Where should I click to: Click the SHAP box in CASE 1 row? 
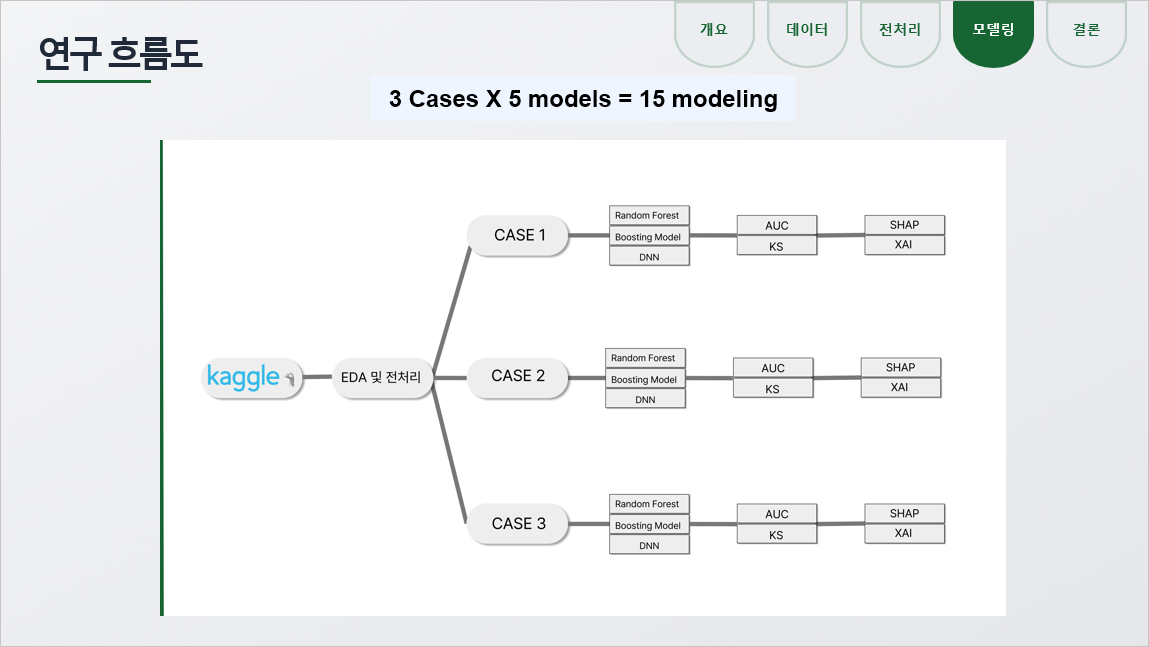904,225
